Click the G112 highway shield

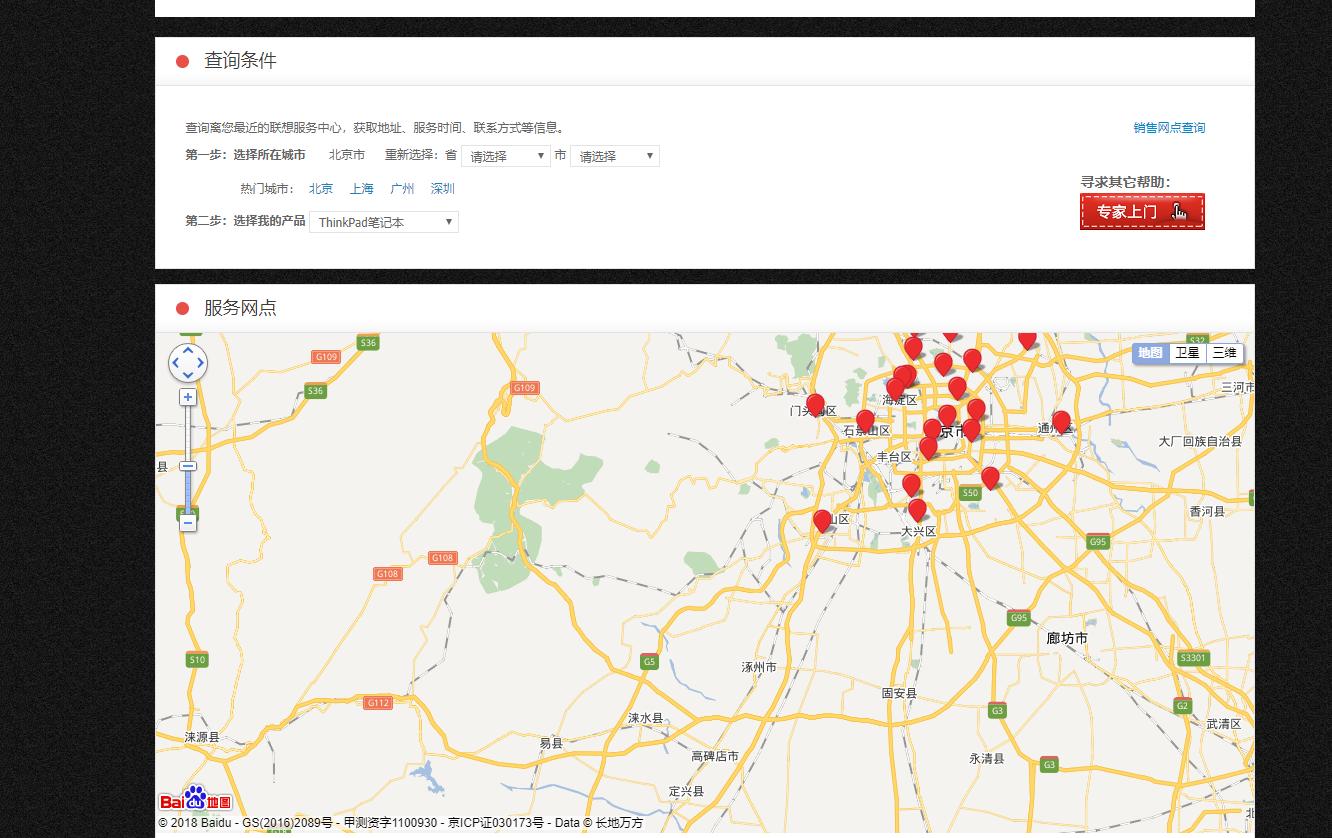(x=378, y=703)
